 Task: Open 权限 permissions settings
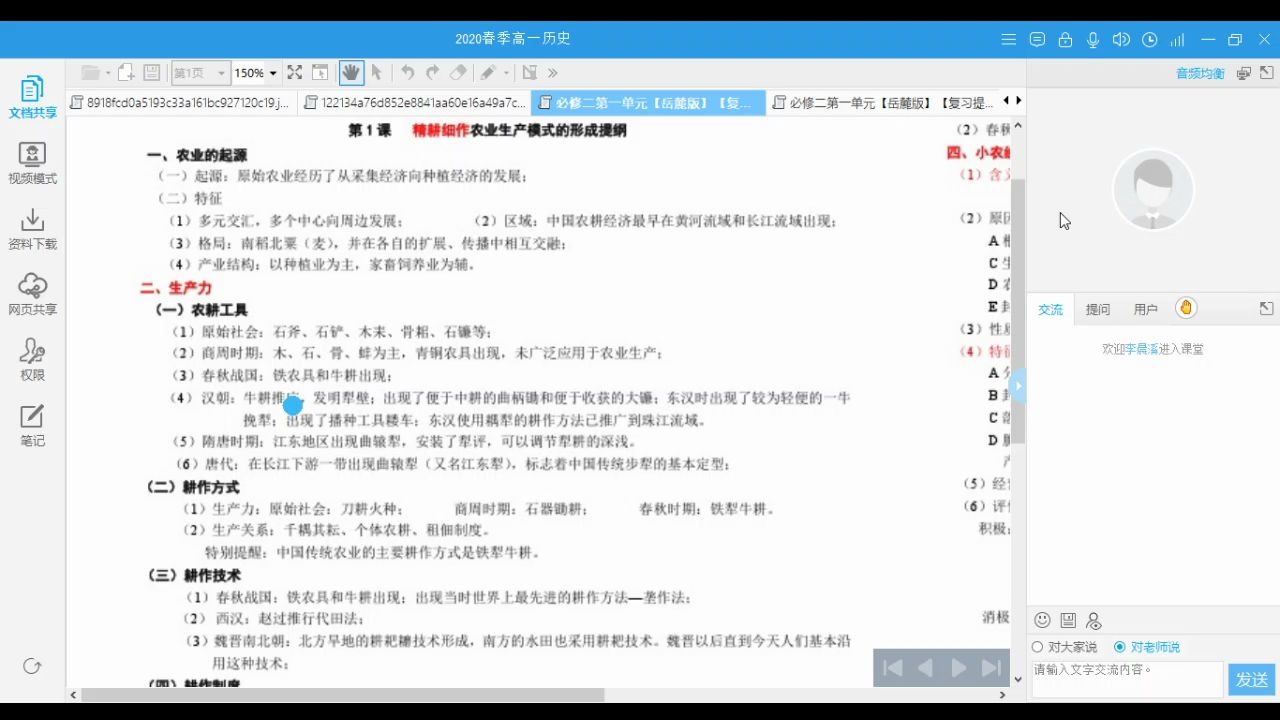point(32,360)
